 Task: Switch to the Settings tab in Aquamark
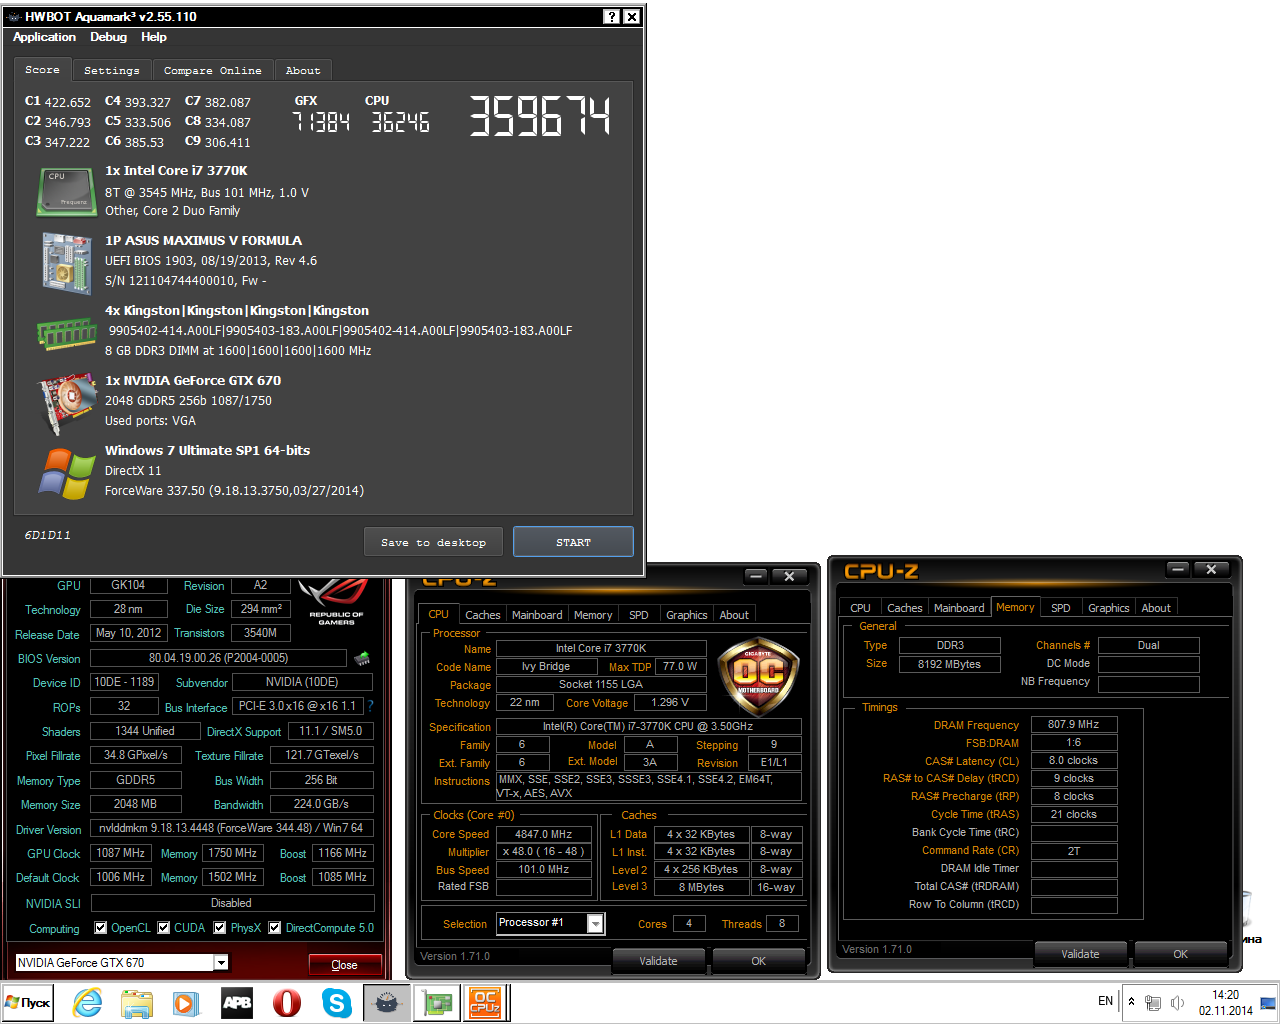[x=112, y=70]
